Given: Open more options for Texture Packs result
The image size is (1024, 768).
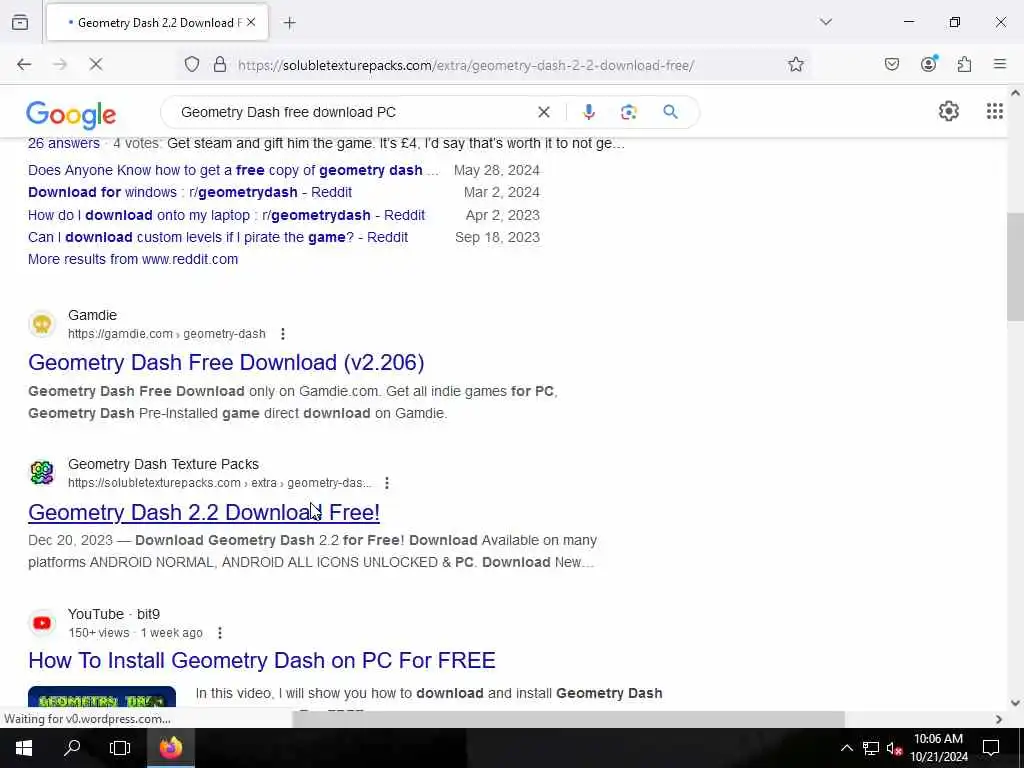Looking at the screenshot, I should pos(387,483).
